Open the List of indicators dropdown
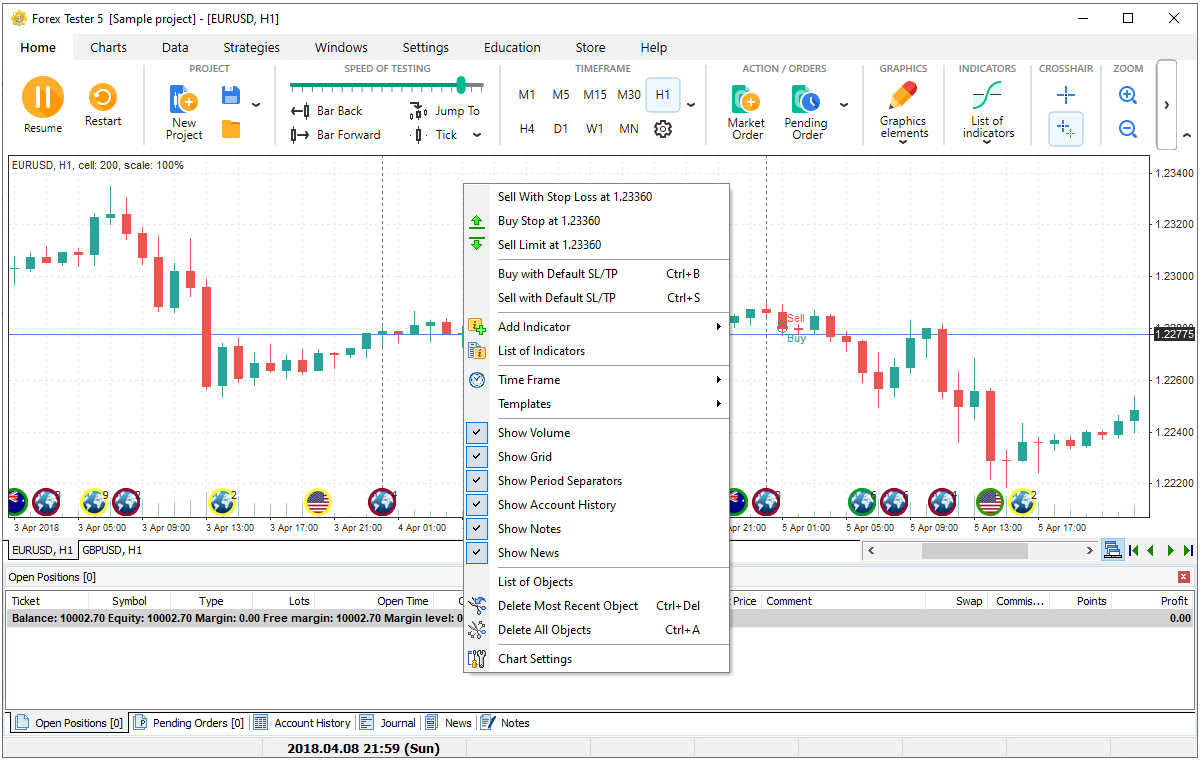The height and width of the screenshot is (761, 1201). [x=988, y=112]
